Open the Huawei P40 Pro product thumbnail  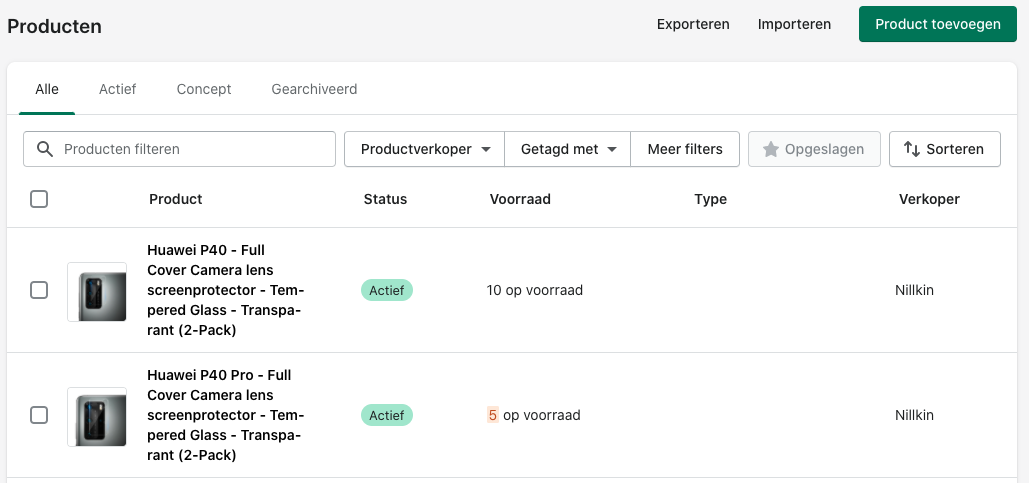pyautogui.click(x=97, y=417)
